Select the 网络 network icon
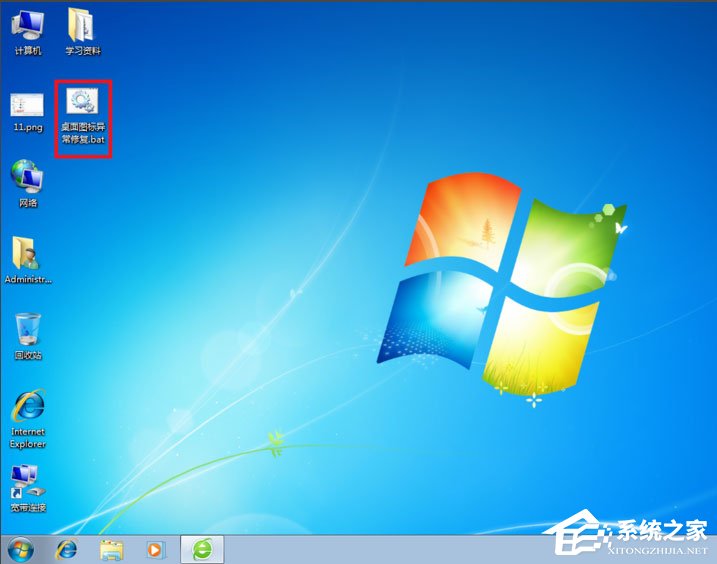717x564 pixels. pos(27,178)
